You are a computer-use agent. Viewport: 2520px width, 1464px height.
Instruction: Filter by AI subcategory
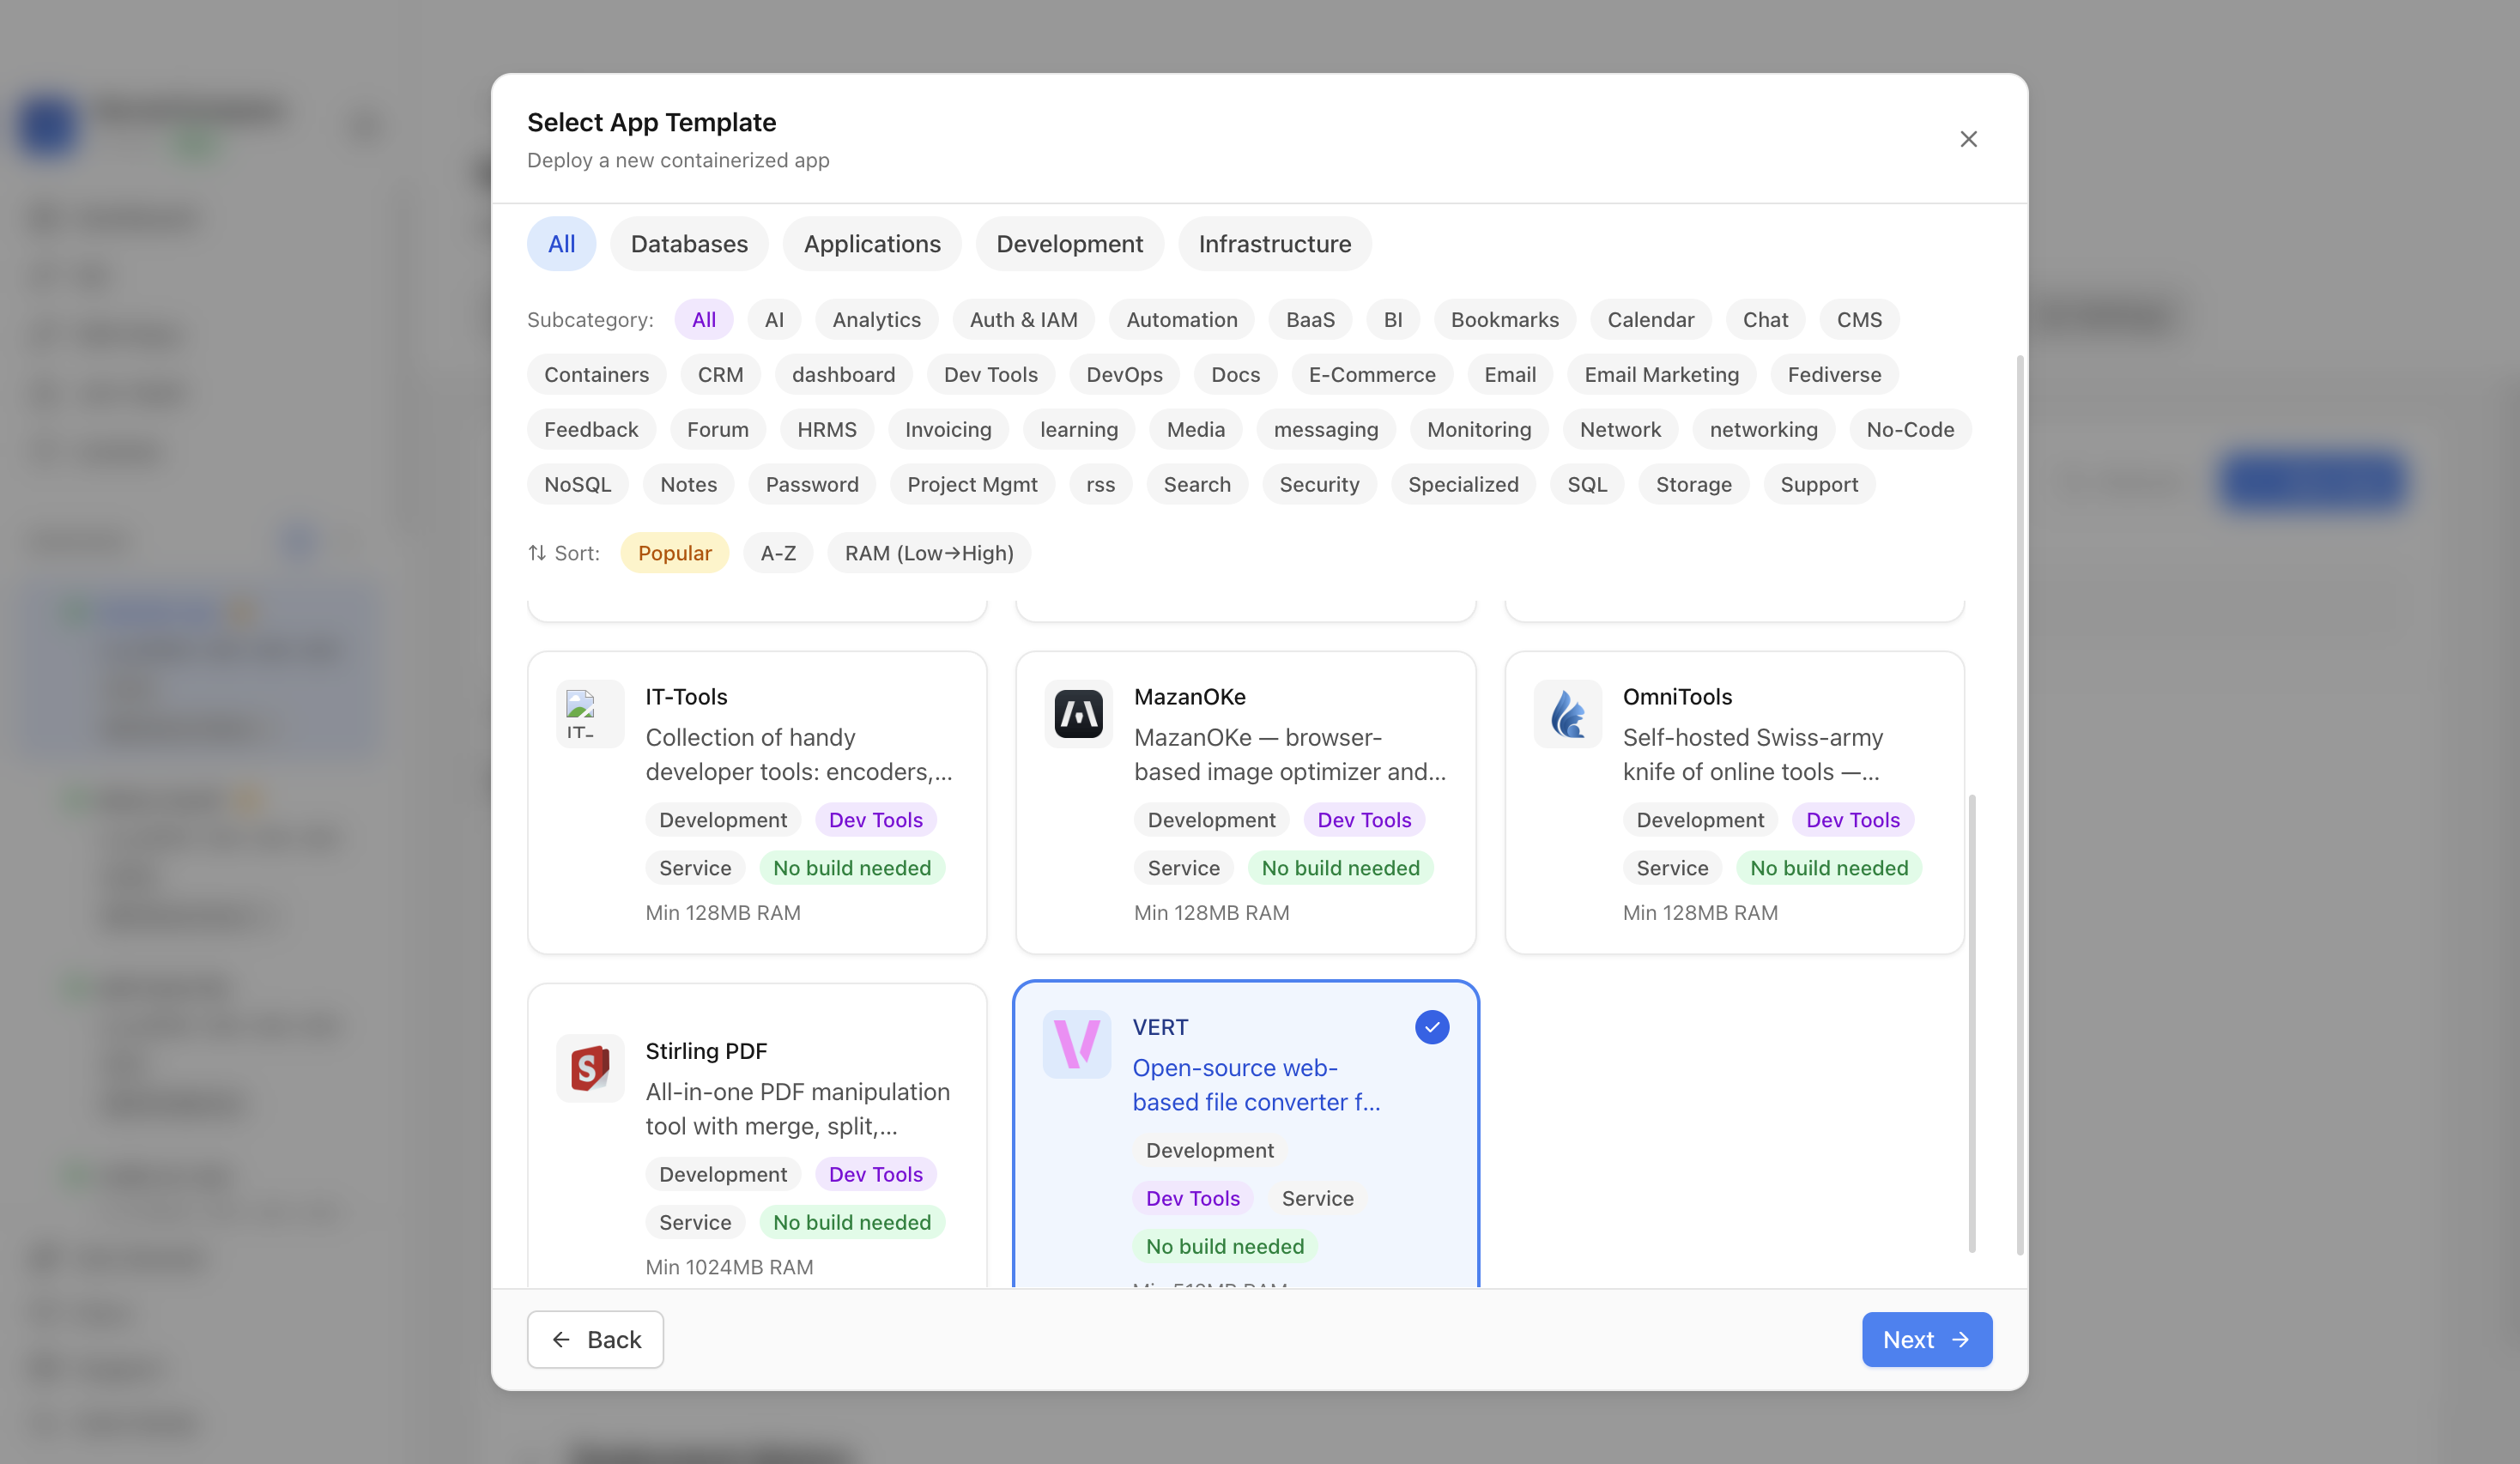pyautogui.click(x=774, y=320)
